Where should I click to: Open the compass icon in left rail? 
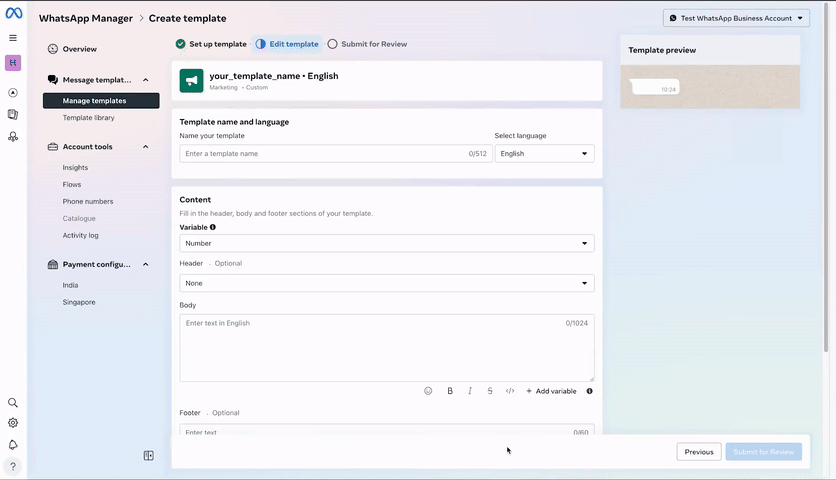(13, 93)
